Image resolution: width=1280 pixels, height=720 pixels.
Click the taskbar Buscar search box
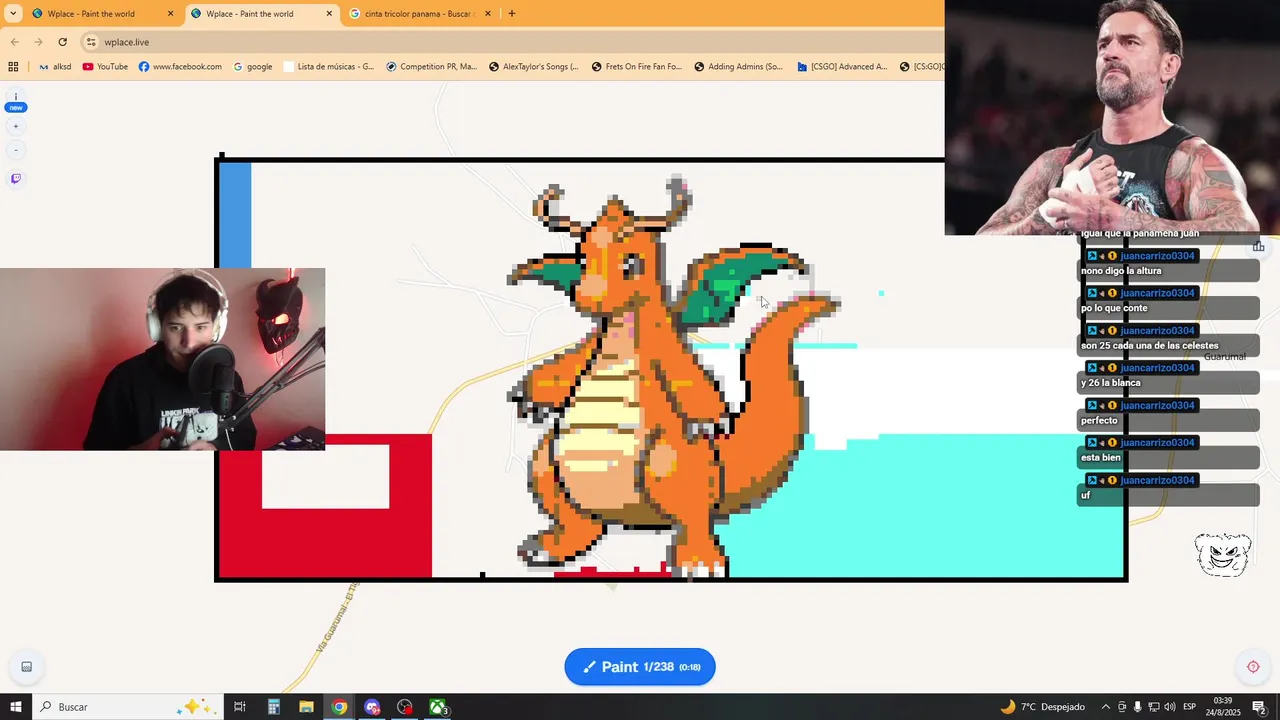pos(127,707)
